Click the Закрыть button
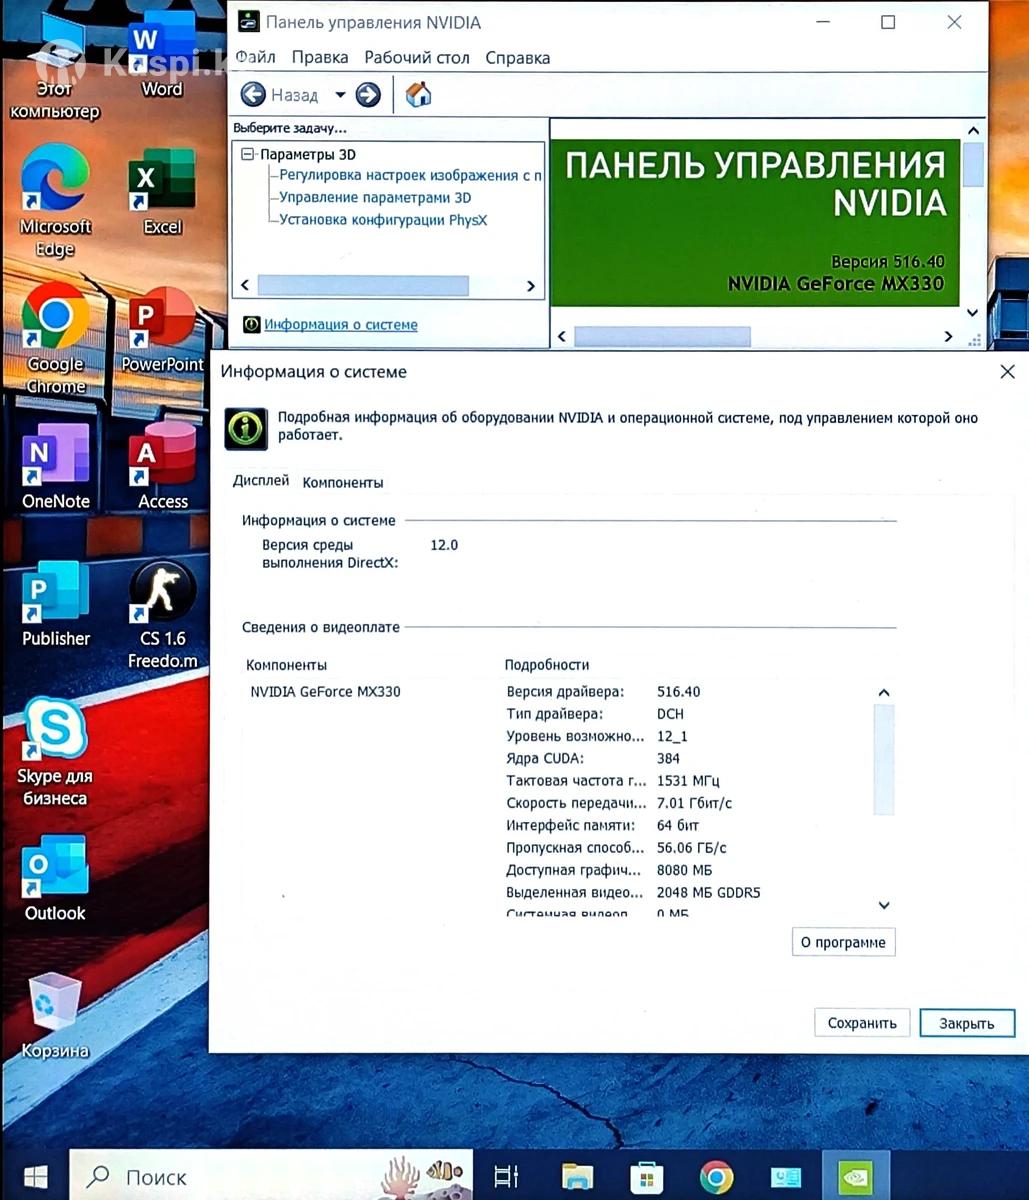The image size is (1029, 1200). 967,1023
